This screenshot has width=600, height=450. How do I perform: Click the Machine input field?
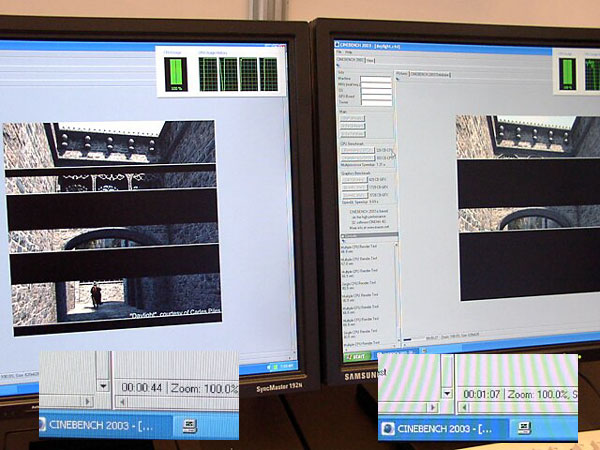coord(376,79)
